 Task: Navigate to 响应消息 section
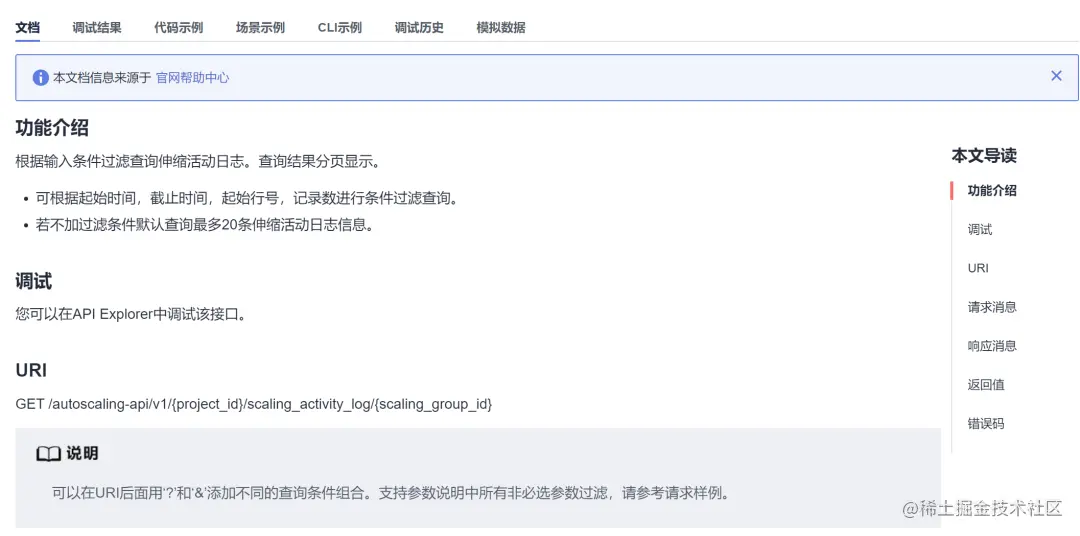(x=992, y=346)
